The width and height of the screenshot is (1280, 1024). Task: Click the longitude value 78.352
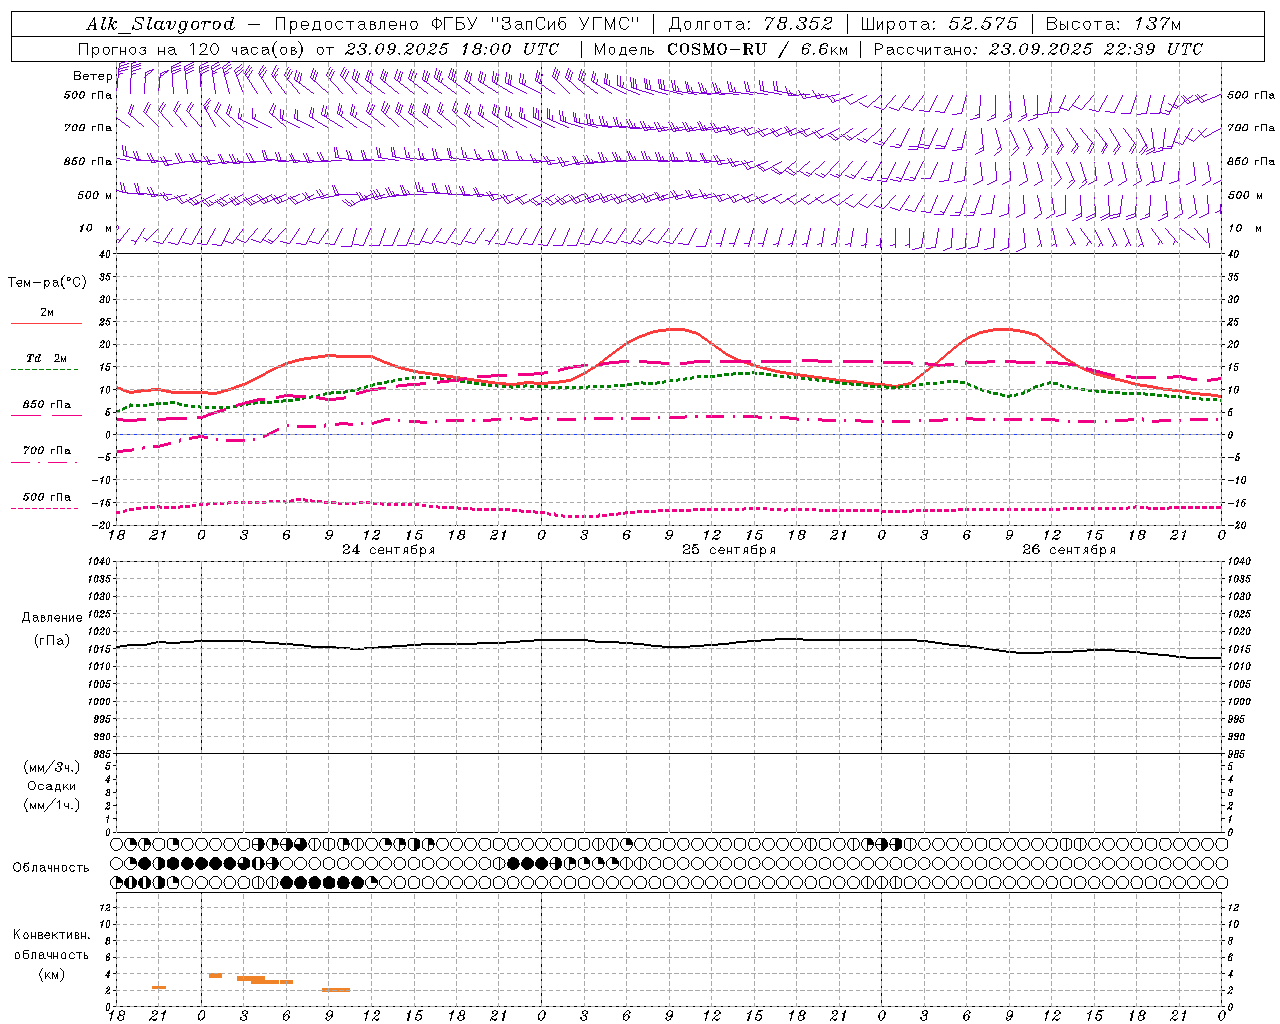tap(798, 24)
